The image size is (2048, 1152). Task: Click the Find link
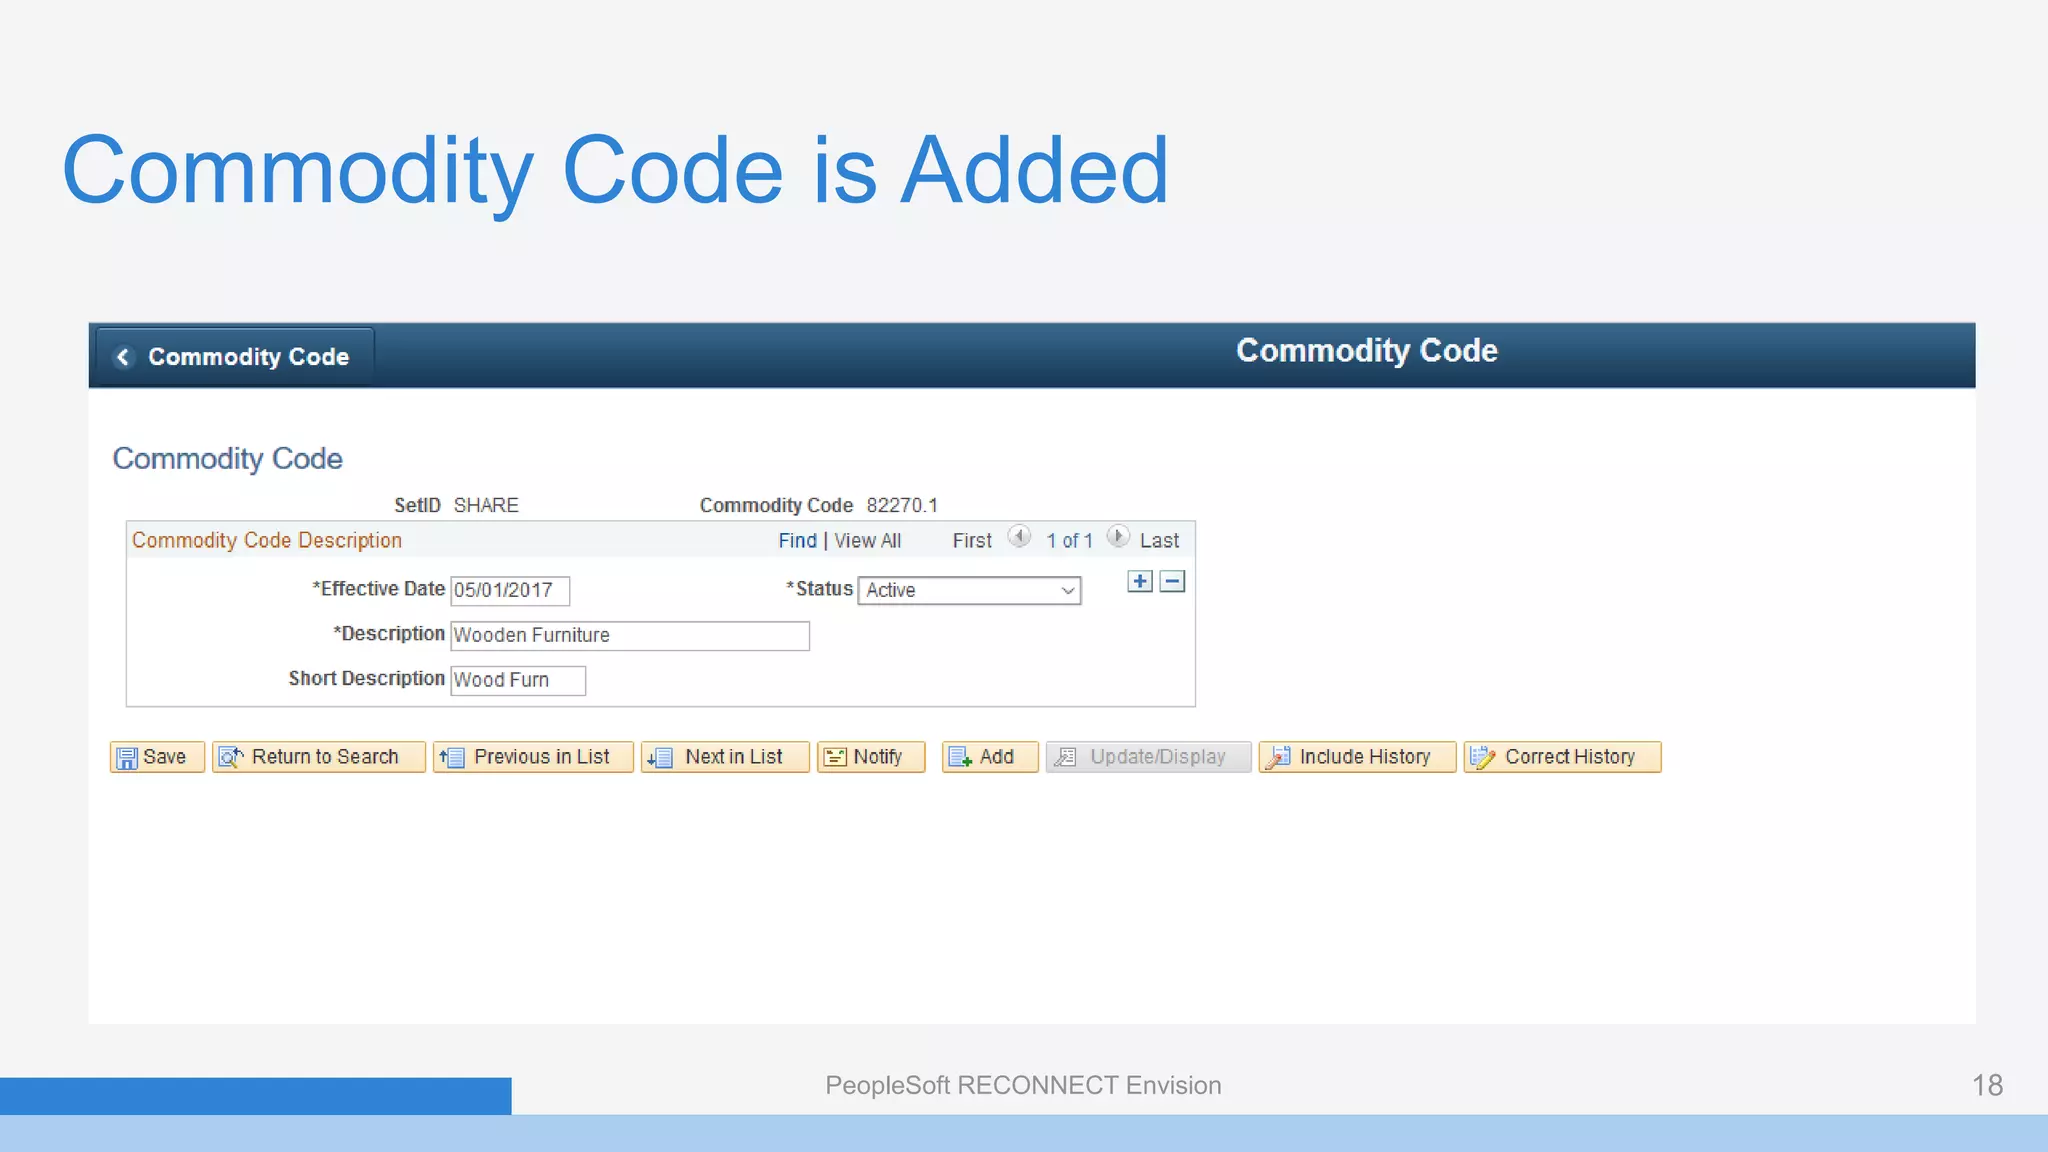tap(797, 541)
